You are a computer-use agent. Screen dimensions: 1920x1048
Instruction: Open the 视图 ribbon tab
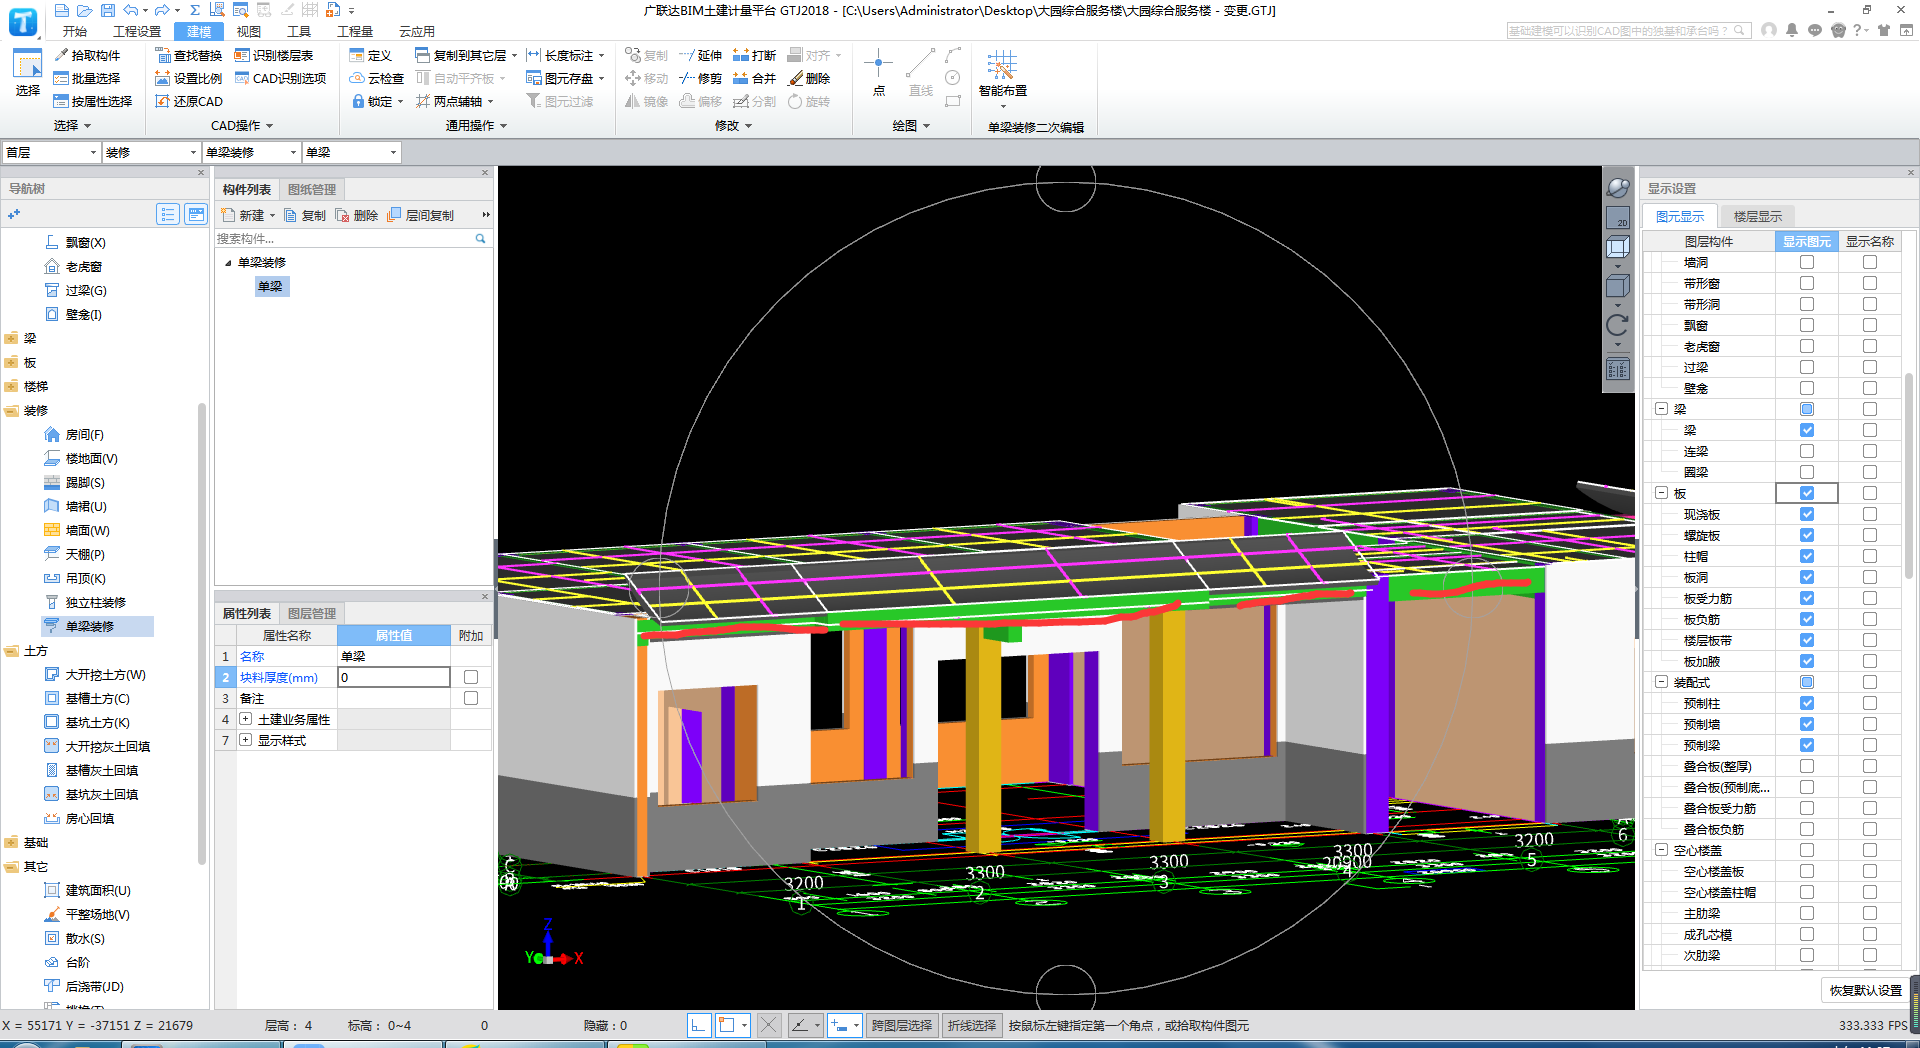[249, 31]
